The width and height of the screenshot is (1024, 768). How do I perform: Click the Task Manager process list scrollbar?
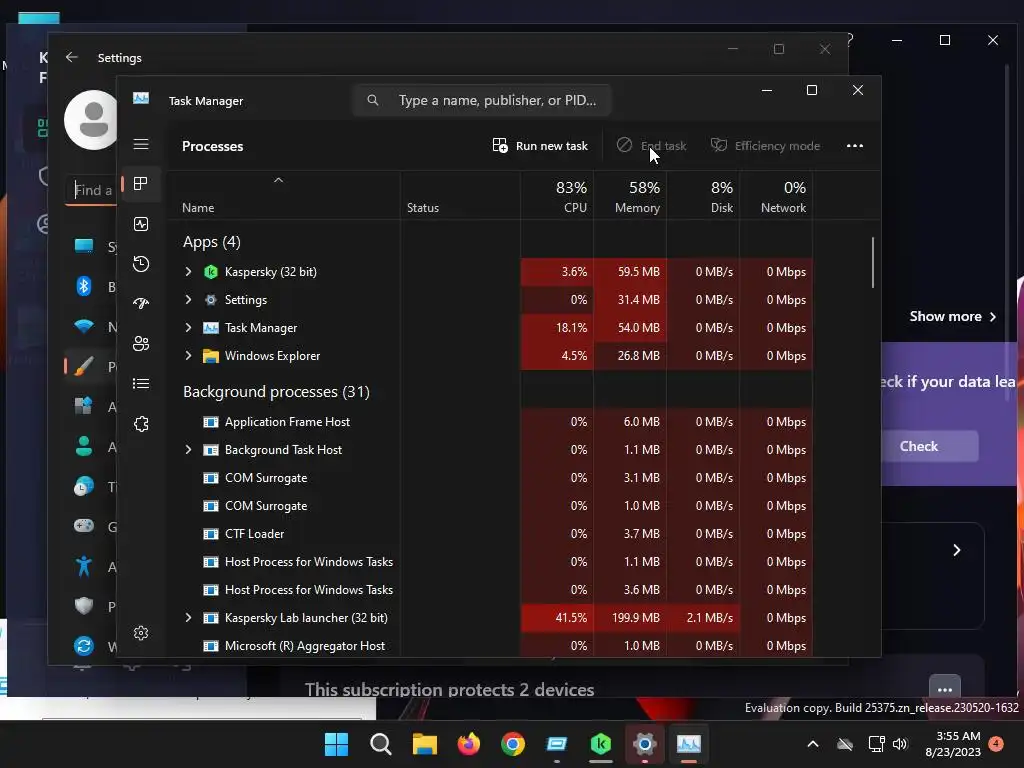coord(873,263)
